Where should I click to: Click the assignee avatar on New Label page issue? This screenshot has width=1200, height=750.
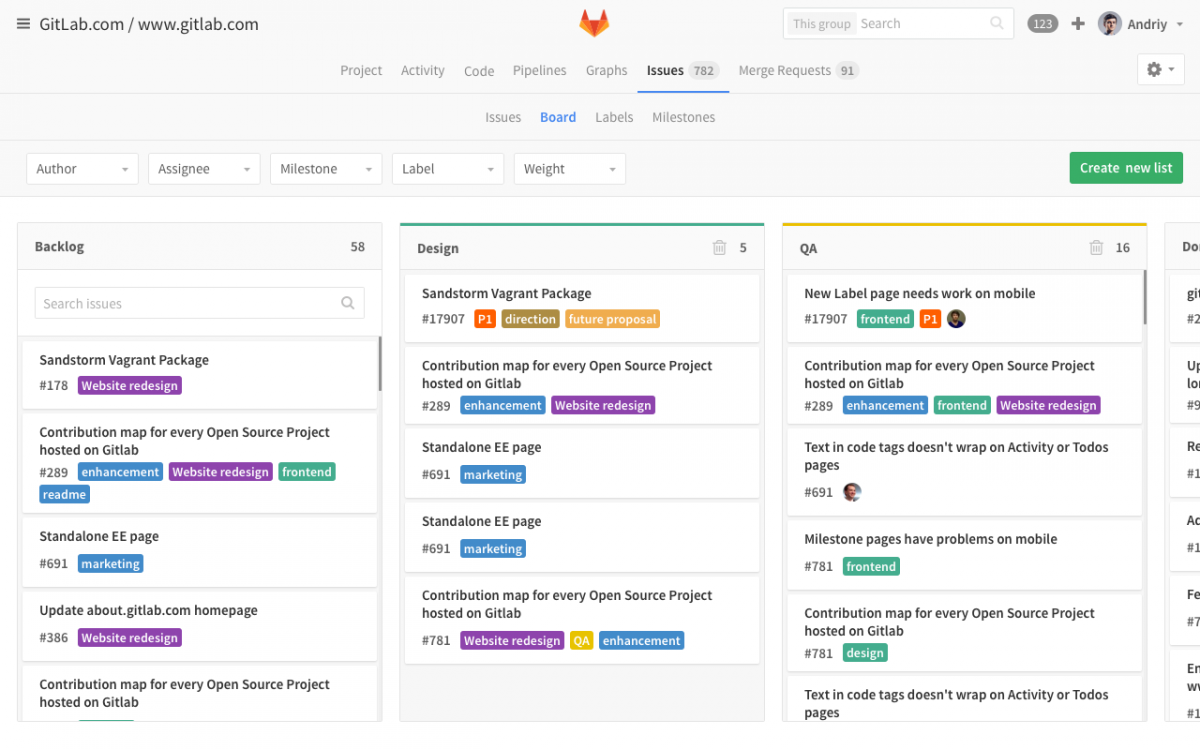pyautogui.click(x=956, y=319)
